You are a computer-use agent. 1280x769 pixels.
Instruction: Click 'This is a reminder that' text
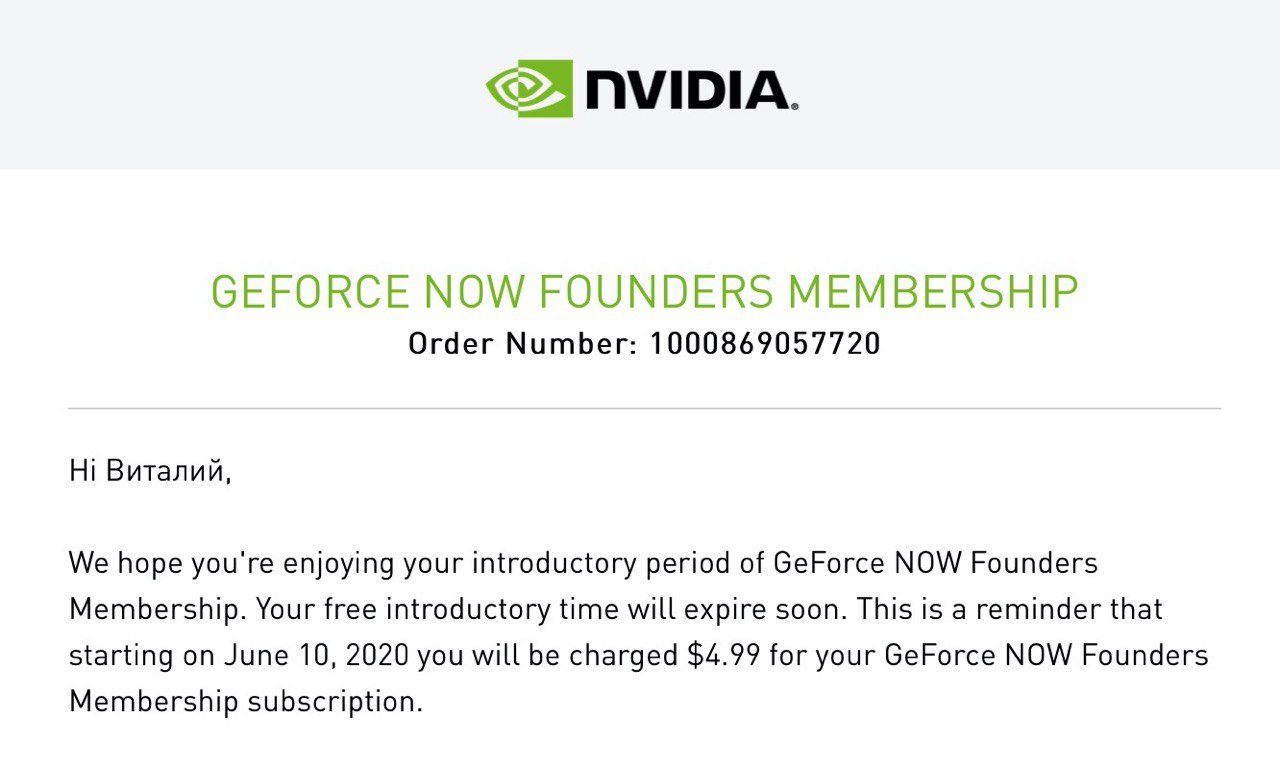click(1010, 610)
